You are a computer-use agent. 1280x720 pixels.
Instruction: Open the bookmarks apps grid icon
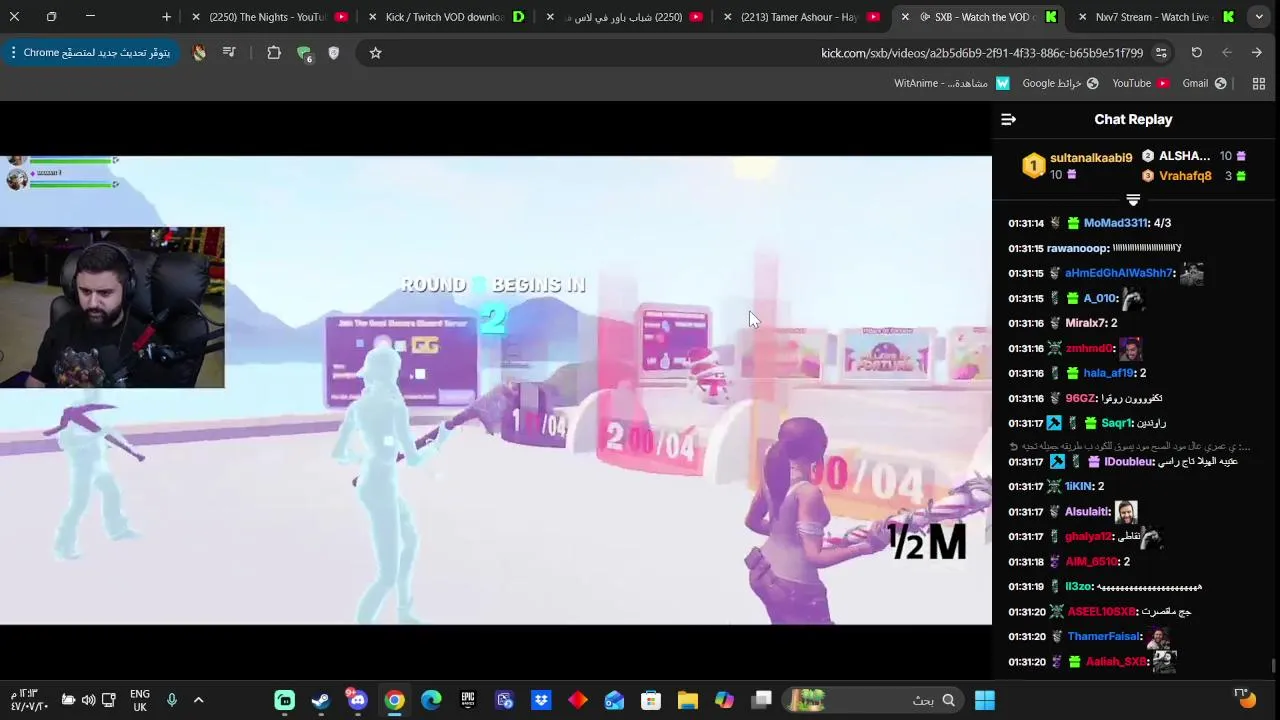pos(1259,84)
